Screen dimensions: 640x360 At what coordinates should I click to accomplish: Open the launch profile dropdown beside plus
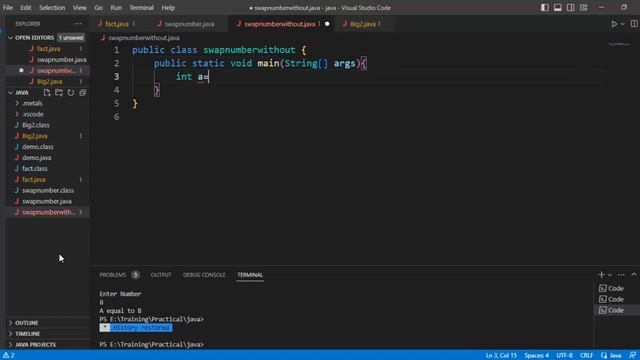(610, 275)
